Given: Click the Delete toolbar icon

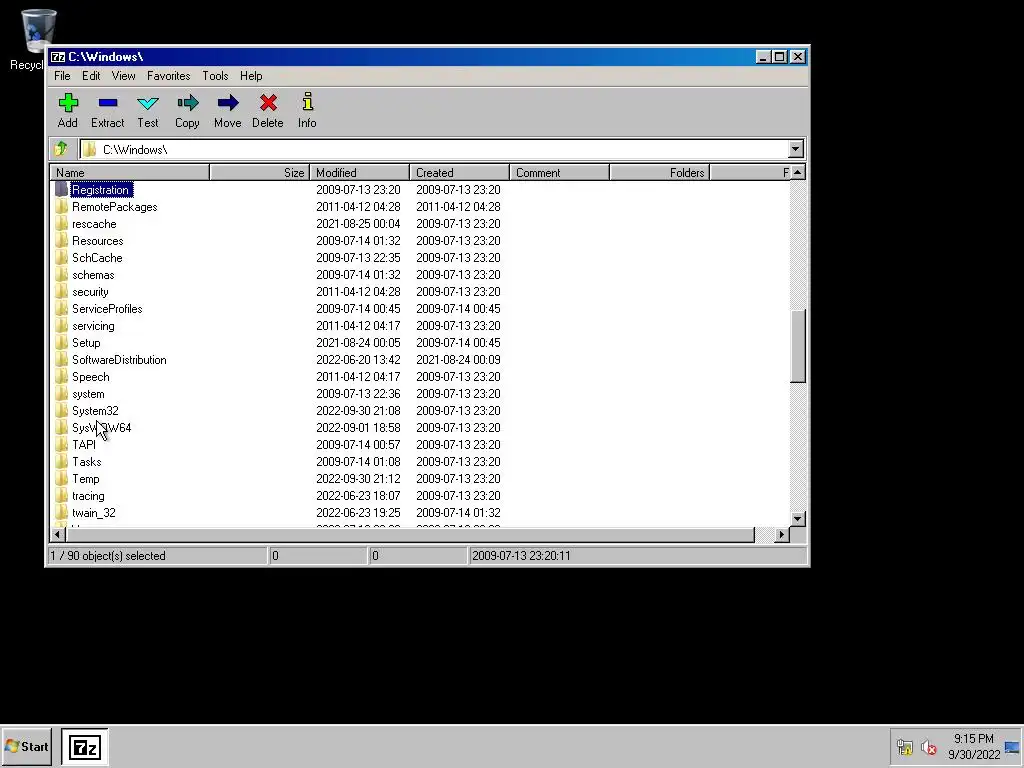Looking at the screenshot, I should pos(268,103).
